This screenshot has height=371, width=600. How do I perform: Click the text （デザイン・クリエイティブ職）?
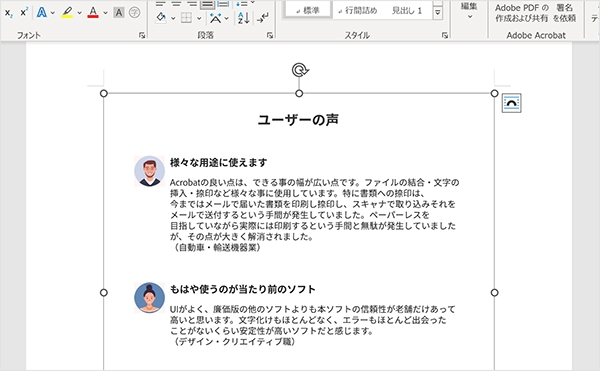click(235, 342)
